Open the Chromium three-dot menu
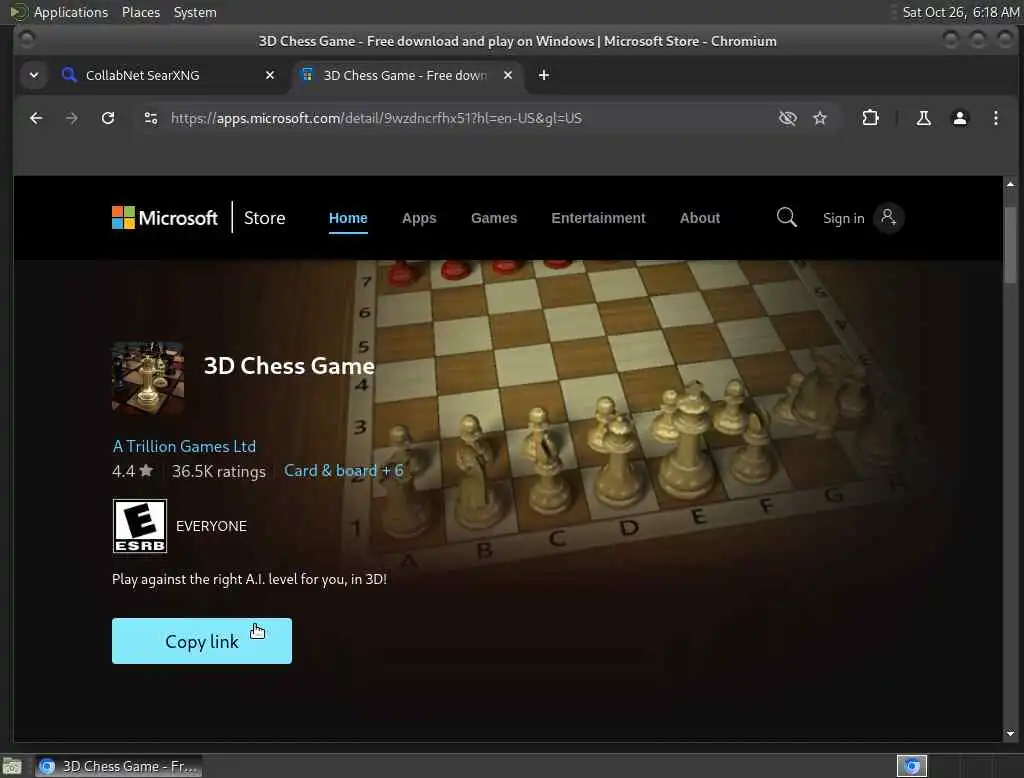Screen dimensions: 1024x778 pos(995,118)
